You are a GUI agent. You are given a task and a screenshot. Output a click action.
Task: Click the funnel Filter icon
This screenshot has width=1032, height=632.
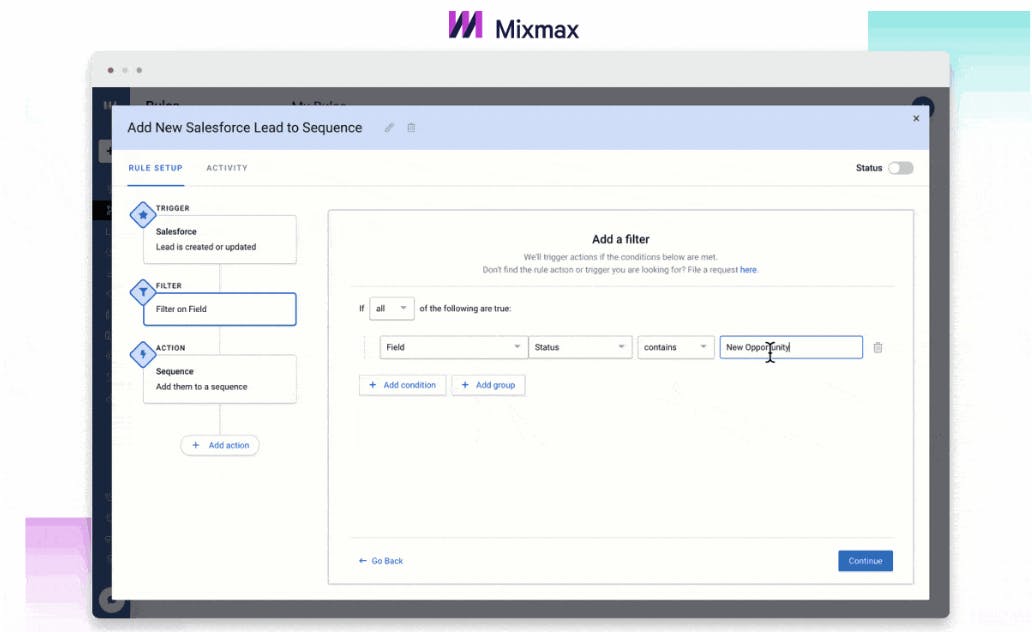pos(141,292)
